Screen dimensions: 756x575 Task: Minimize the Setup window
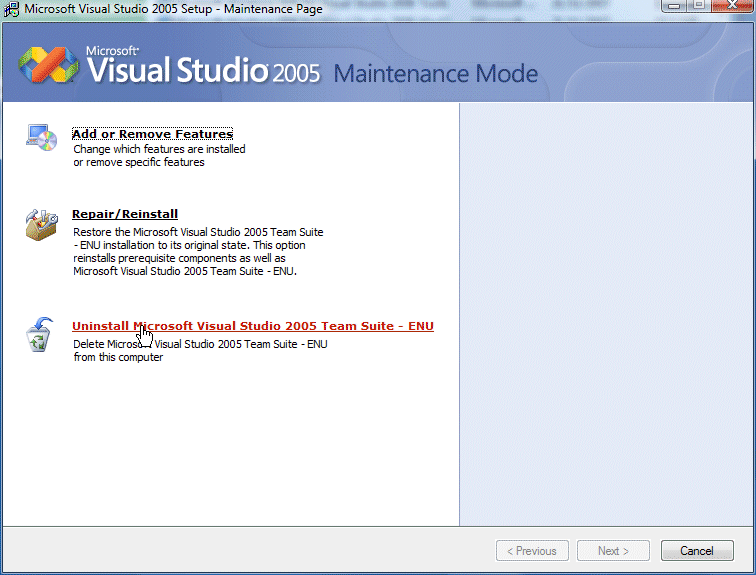click(x=674, y=6)
